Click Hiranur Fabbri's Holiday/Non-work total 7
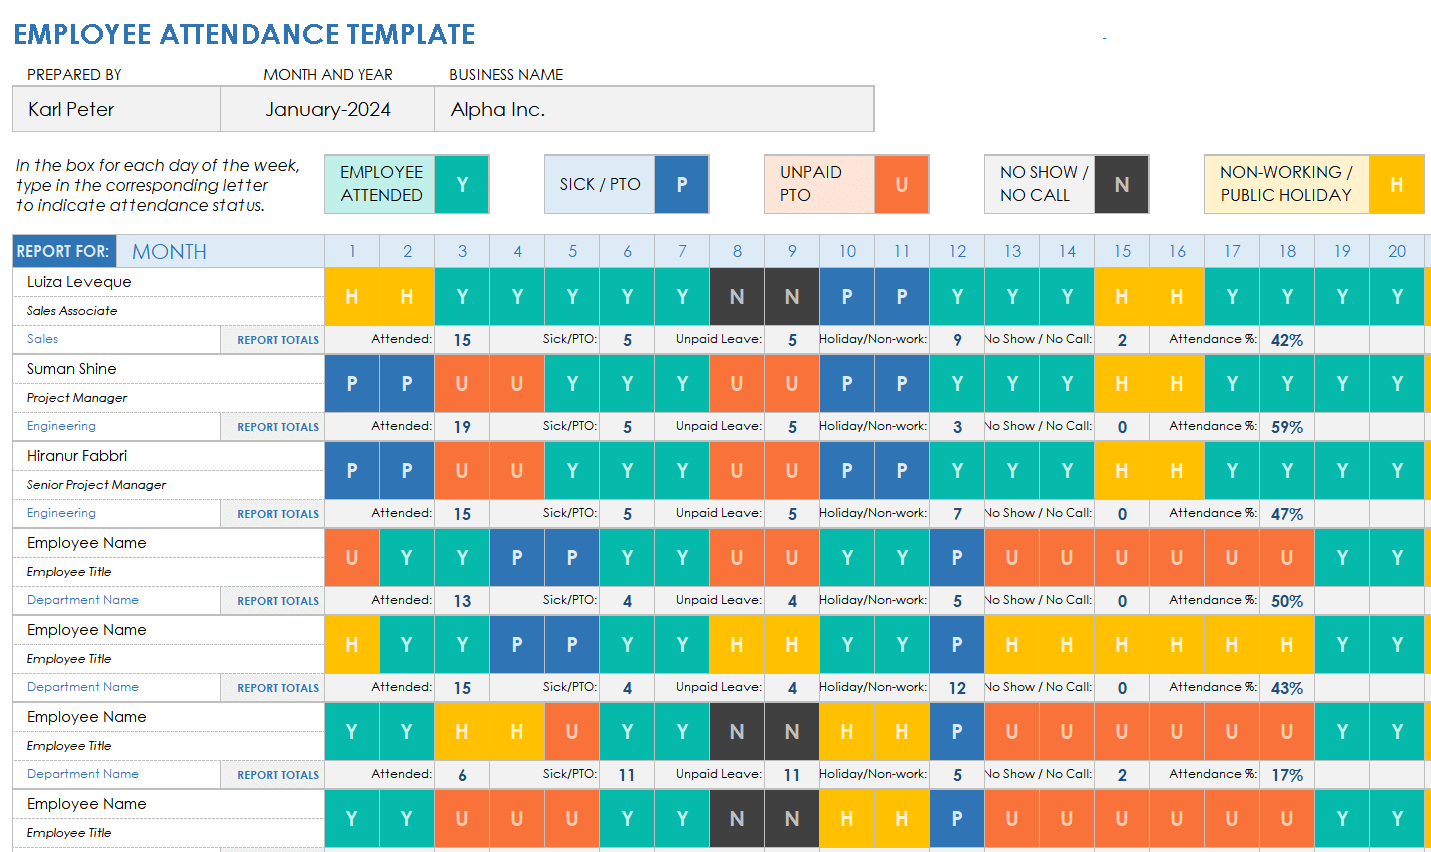The height and width of the screenshot is (852, 1431). (957, 514)
